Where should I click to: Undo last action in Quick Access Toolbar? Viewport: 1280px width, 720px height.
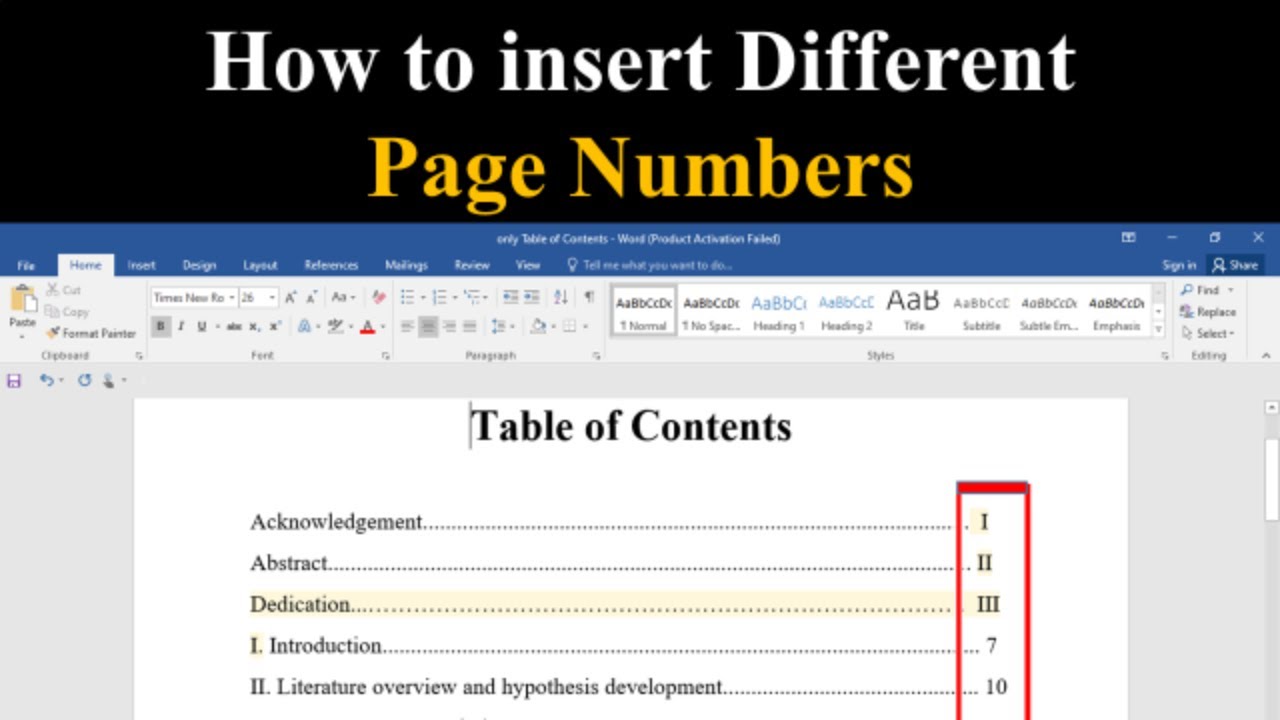click(x=46, y=380)
